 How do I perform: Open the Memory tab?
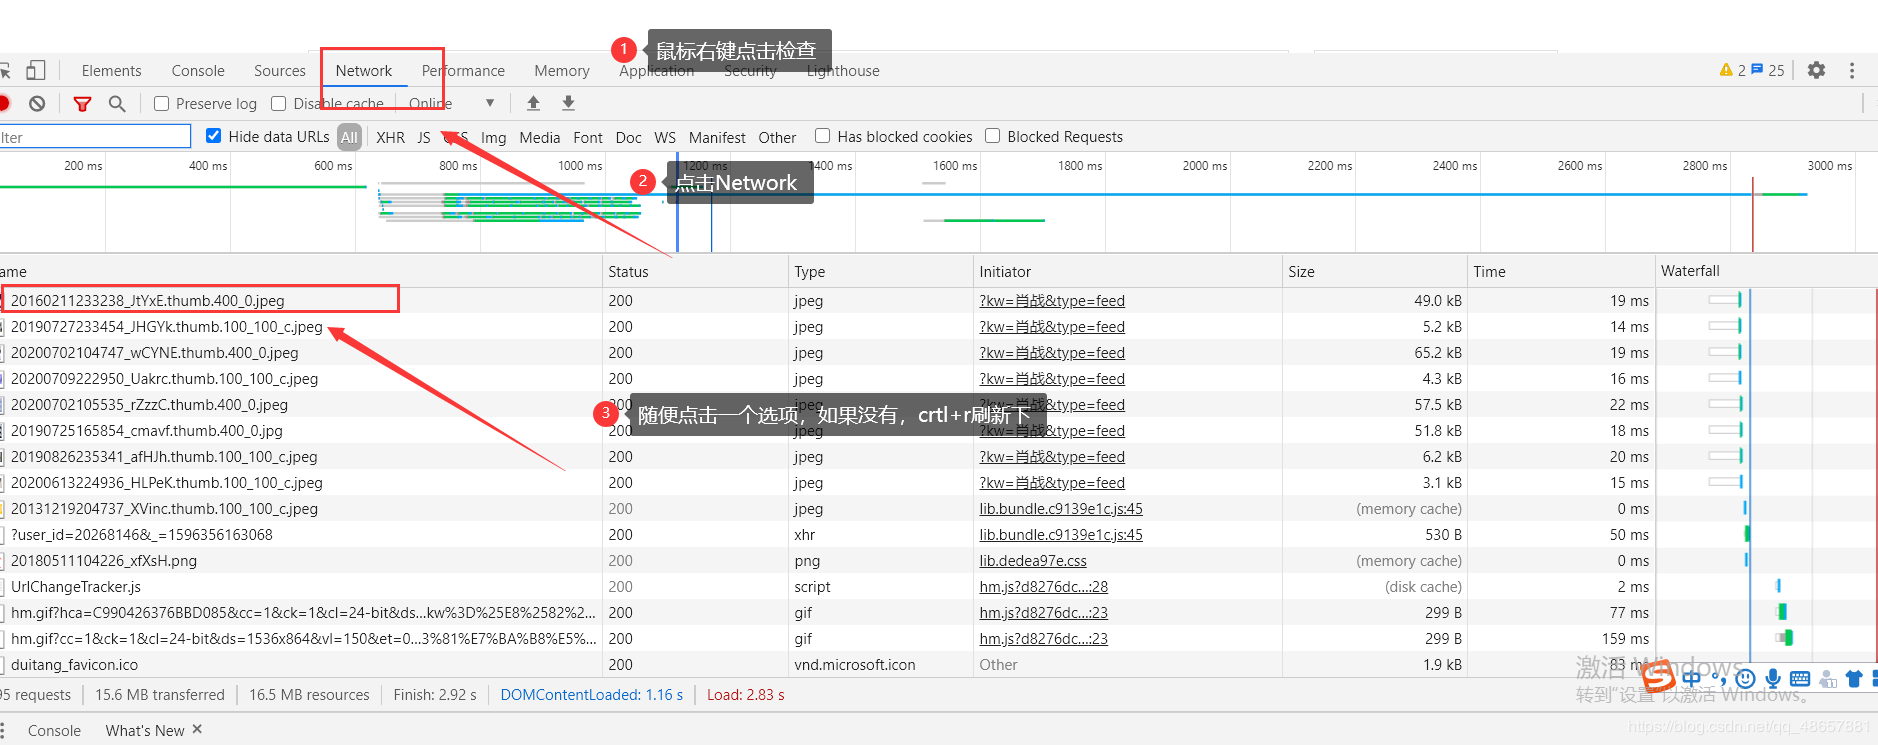click(x=562, y=71)
